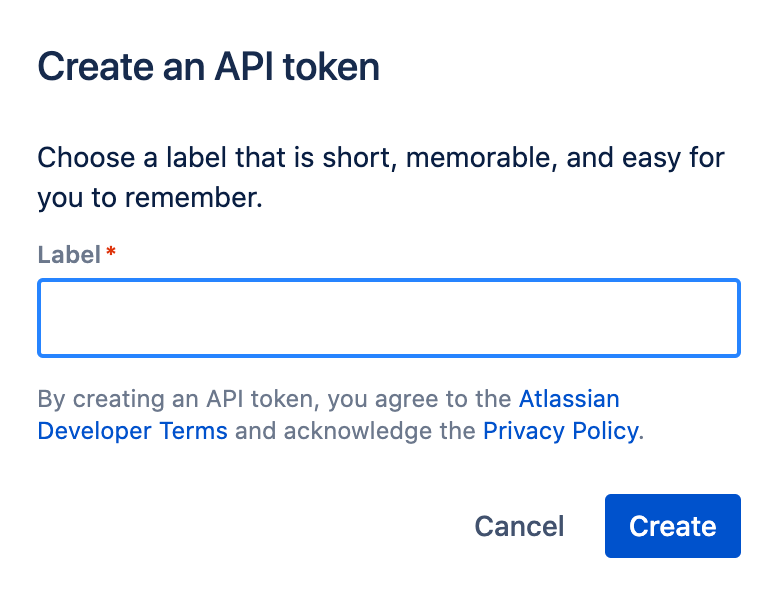Click the "By creating an API token" notice
The height and width of the screenshot is (595, 780).
(x=275, y=399)
